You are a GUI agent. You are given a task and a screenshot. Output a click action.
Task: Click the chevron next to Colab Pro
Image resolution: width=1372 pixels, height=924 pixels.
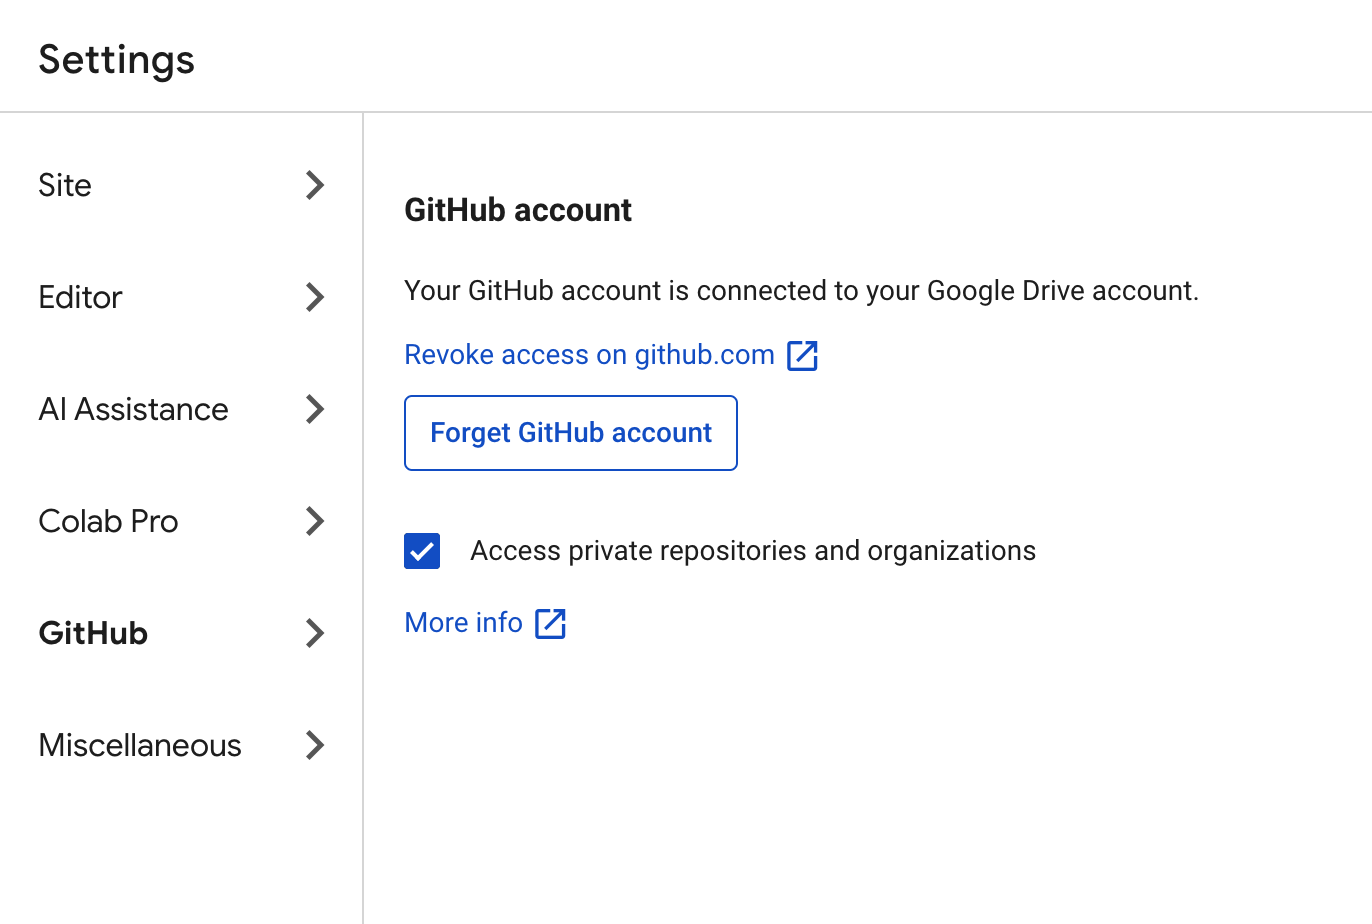tap(315, 521)
